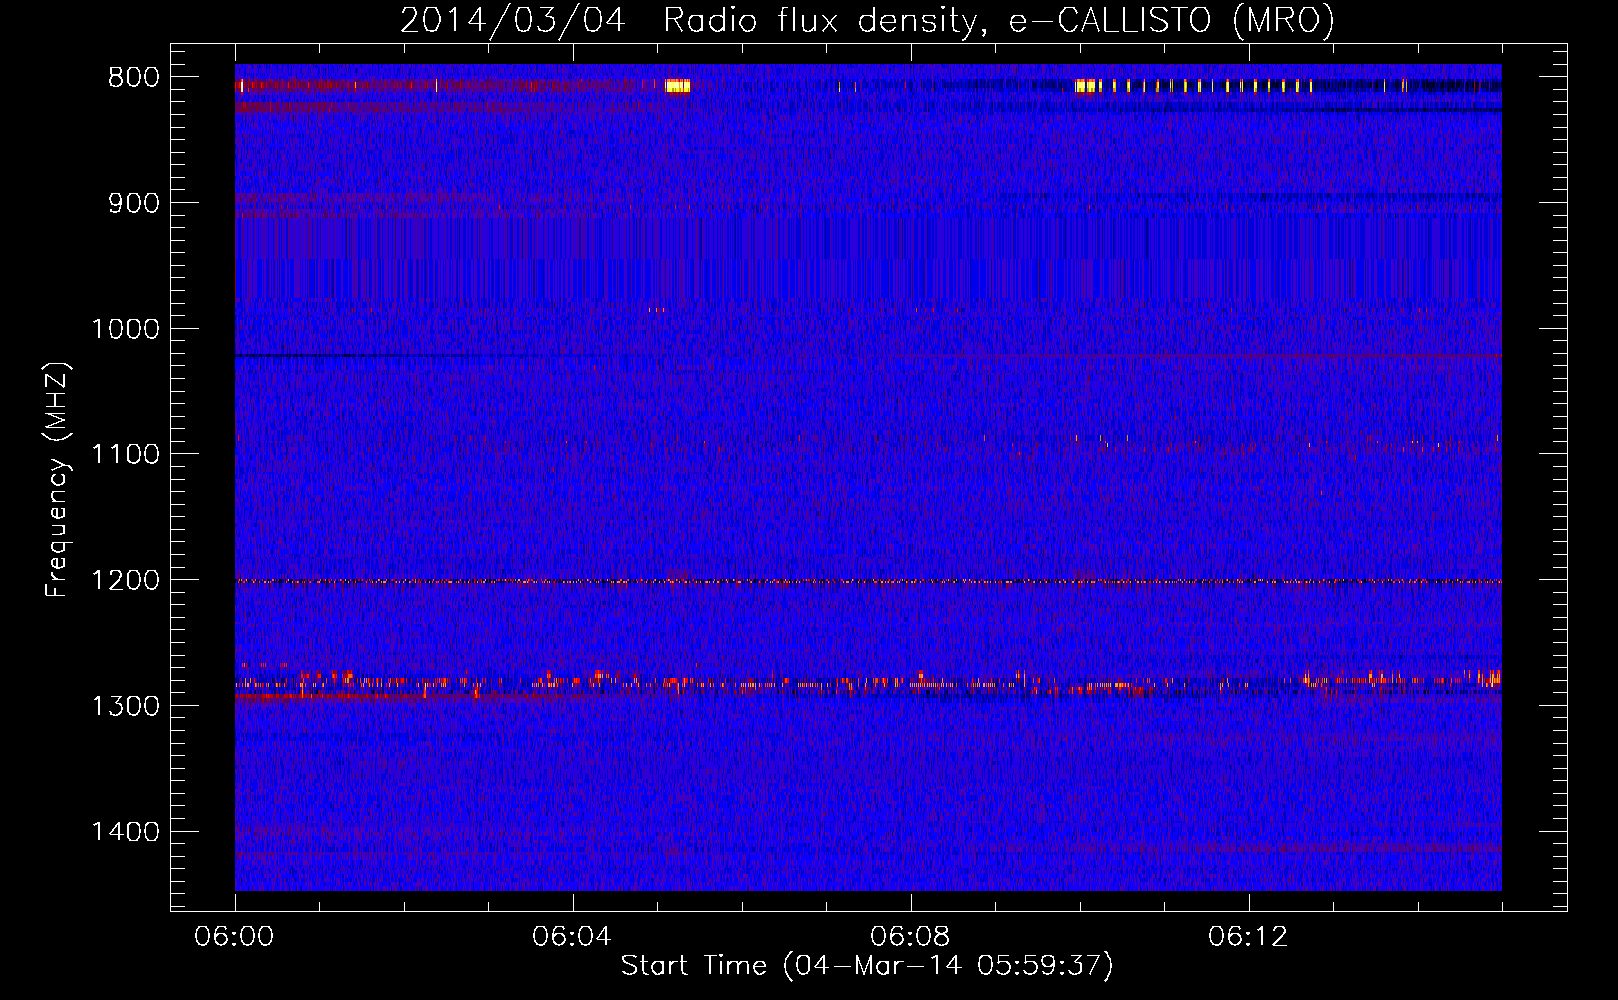The image size is (1618, 1000).
Task: Click the 1400 frequency tick label
Action: click(125, 831)
